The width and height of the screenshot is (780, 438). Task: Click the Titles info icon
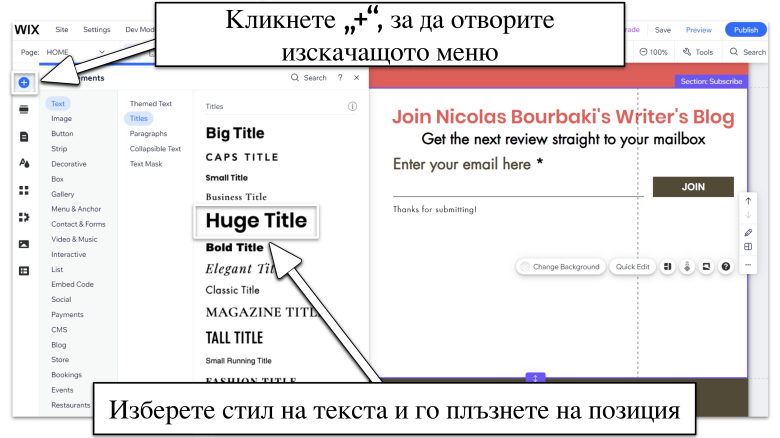tap(352, 106)
